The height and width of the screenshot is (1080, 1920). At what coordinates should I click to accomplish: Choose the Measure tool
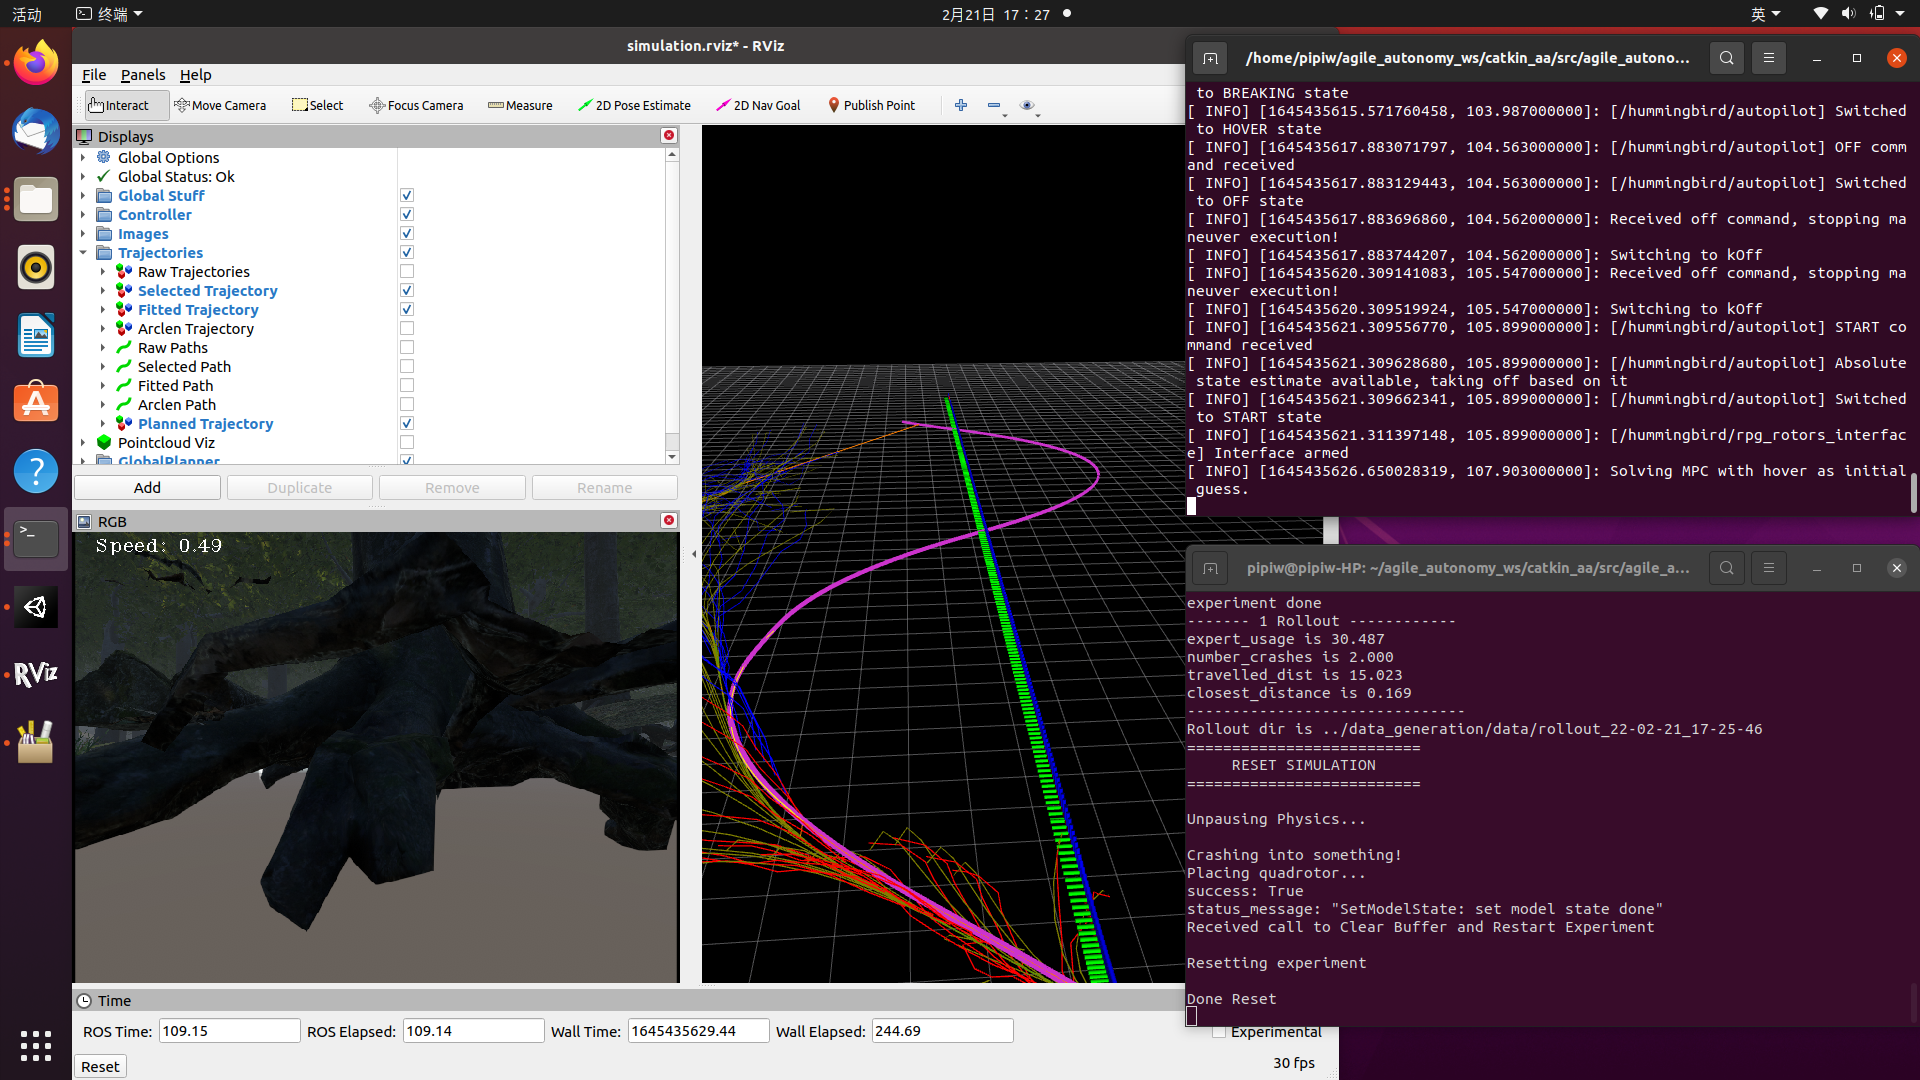pyautogui.click(x=520, y=105)
